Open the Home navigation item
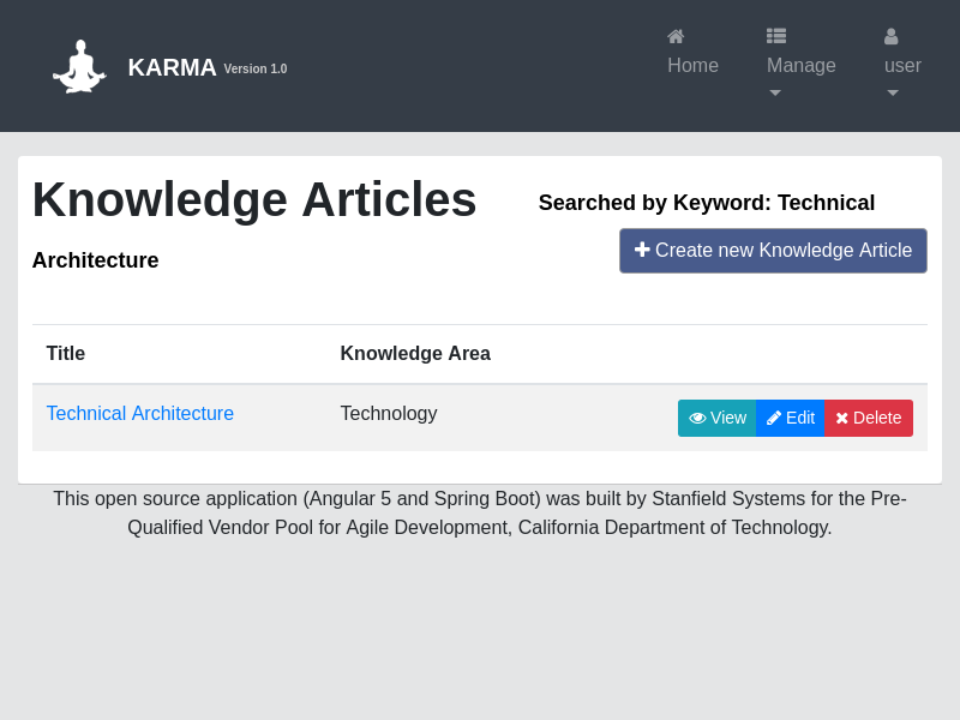Viewport: 960px width, 720px height. click(x=693, y=65)
